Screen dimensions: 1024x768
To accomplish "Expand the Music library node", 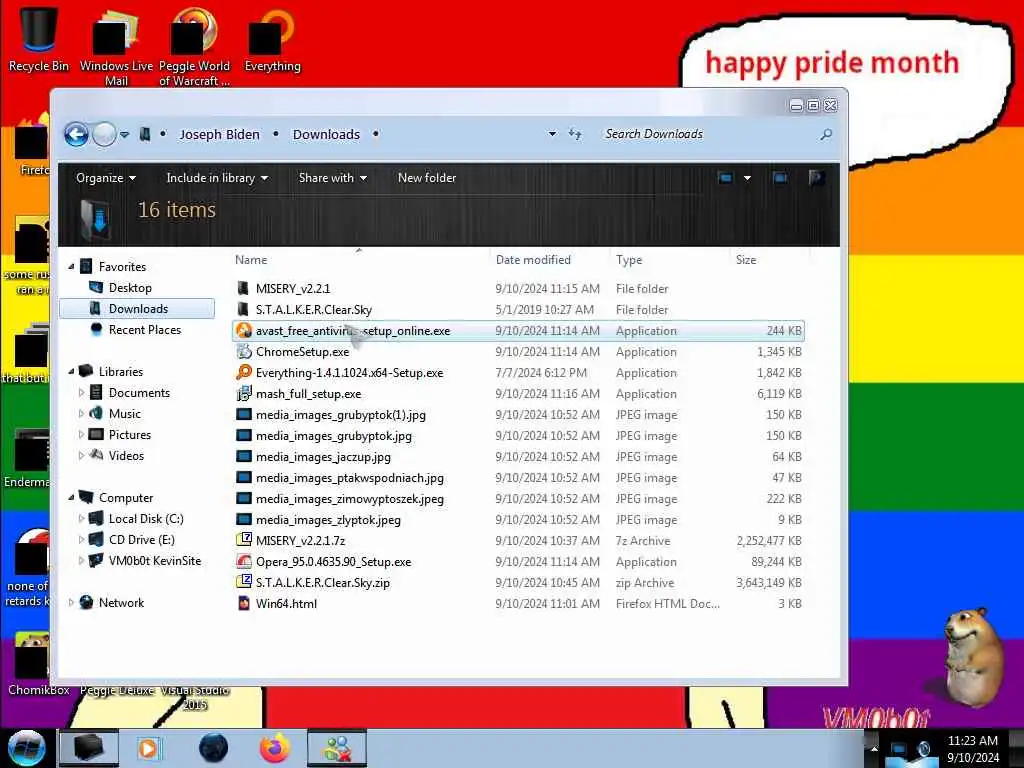I will point(82,414).
